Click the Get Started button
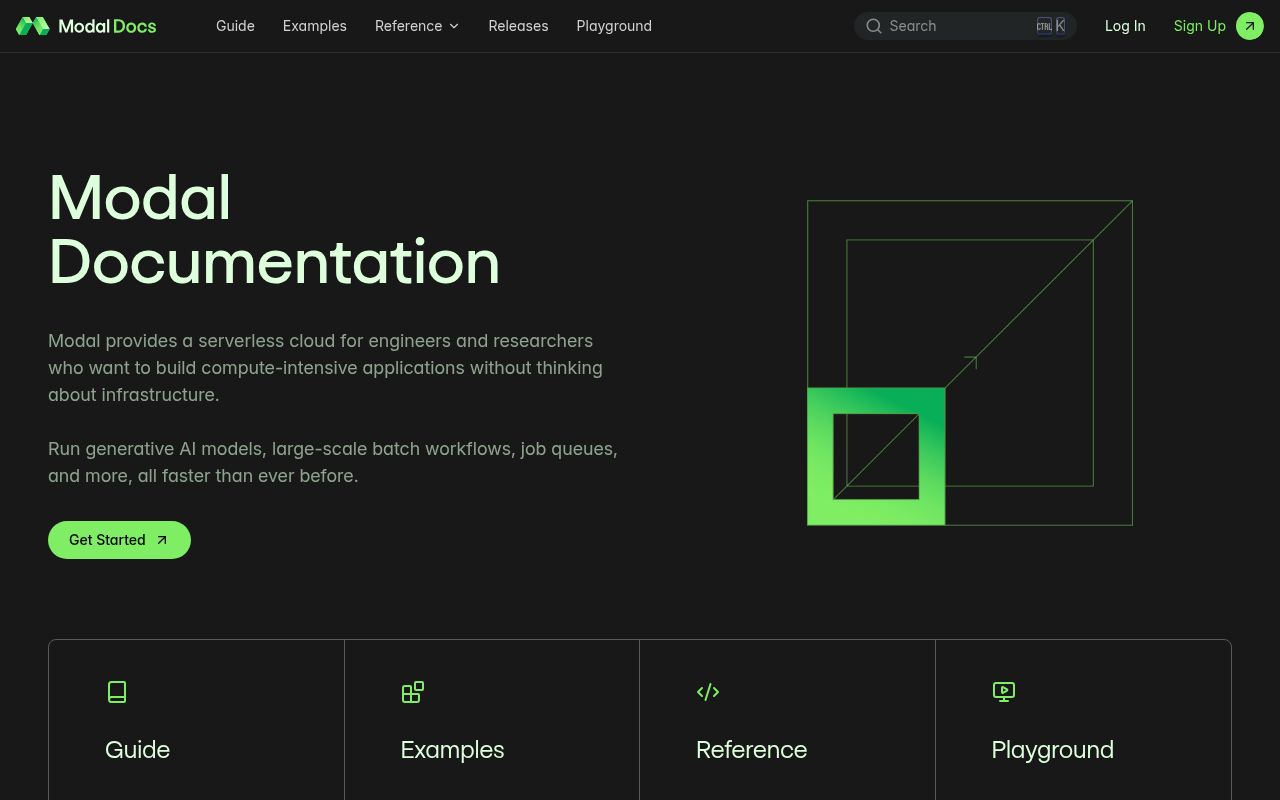Image resolution: width=1280 pixels, height=800 pixels. (119, 540)
